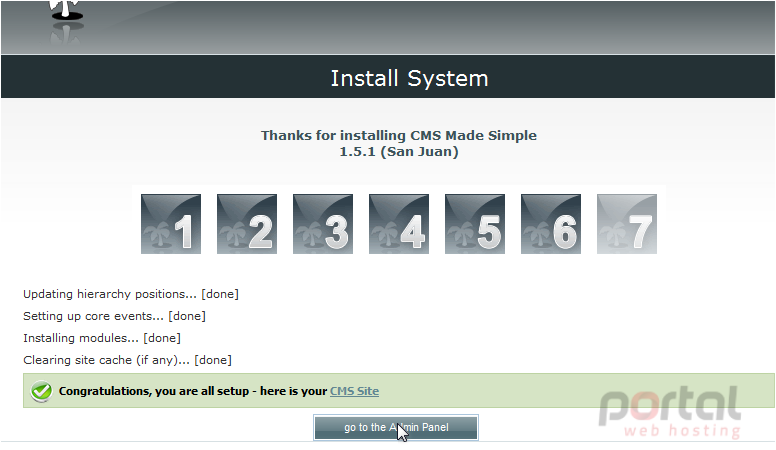Viewport: 776px width, 450px height.
Task: Click the step 2 installer icon
Action: tap(247, 224)
